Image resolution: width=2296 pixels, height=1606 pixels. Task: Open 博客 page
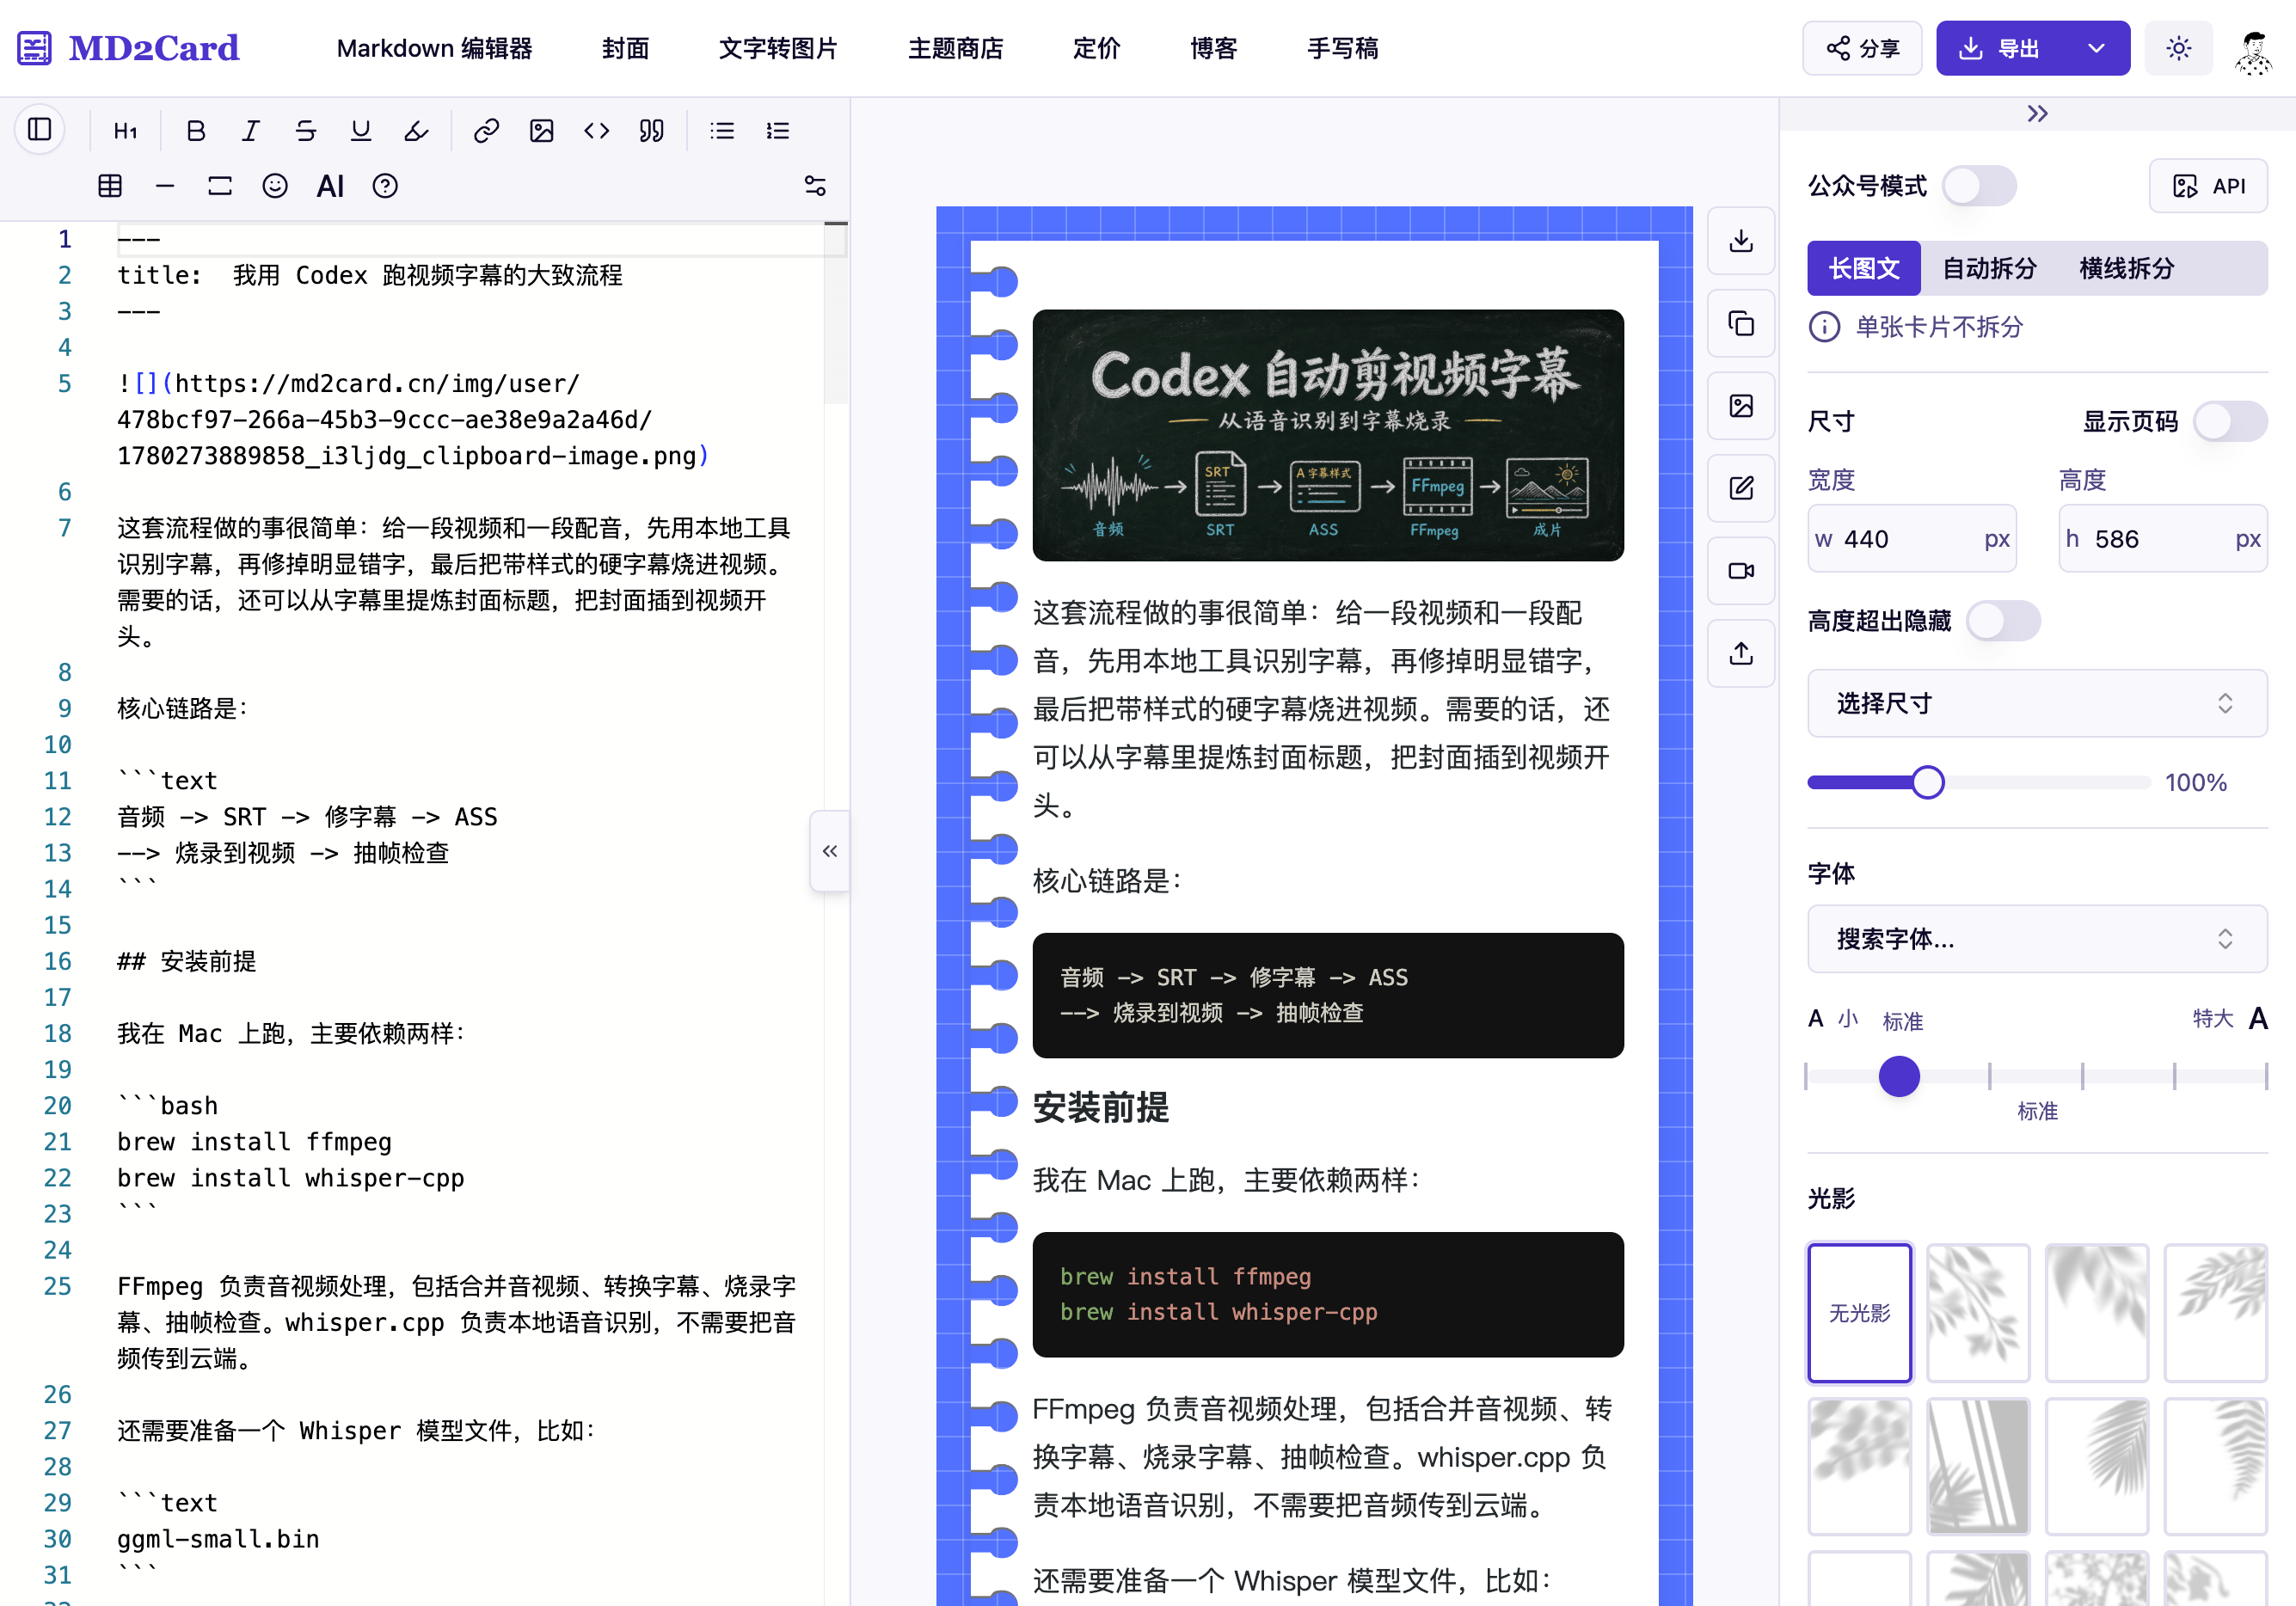pos(1214,48)
